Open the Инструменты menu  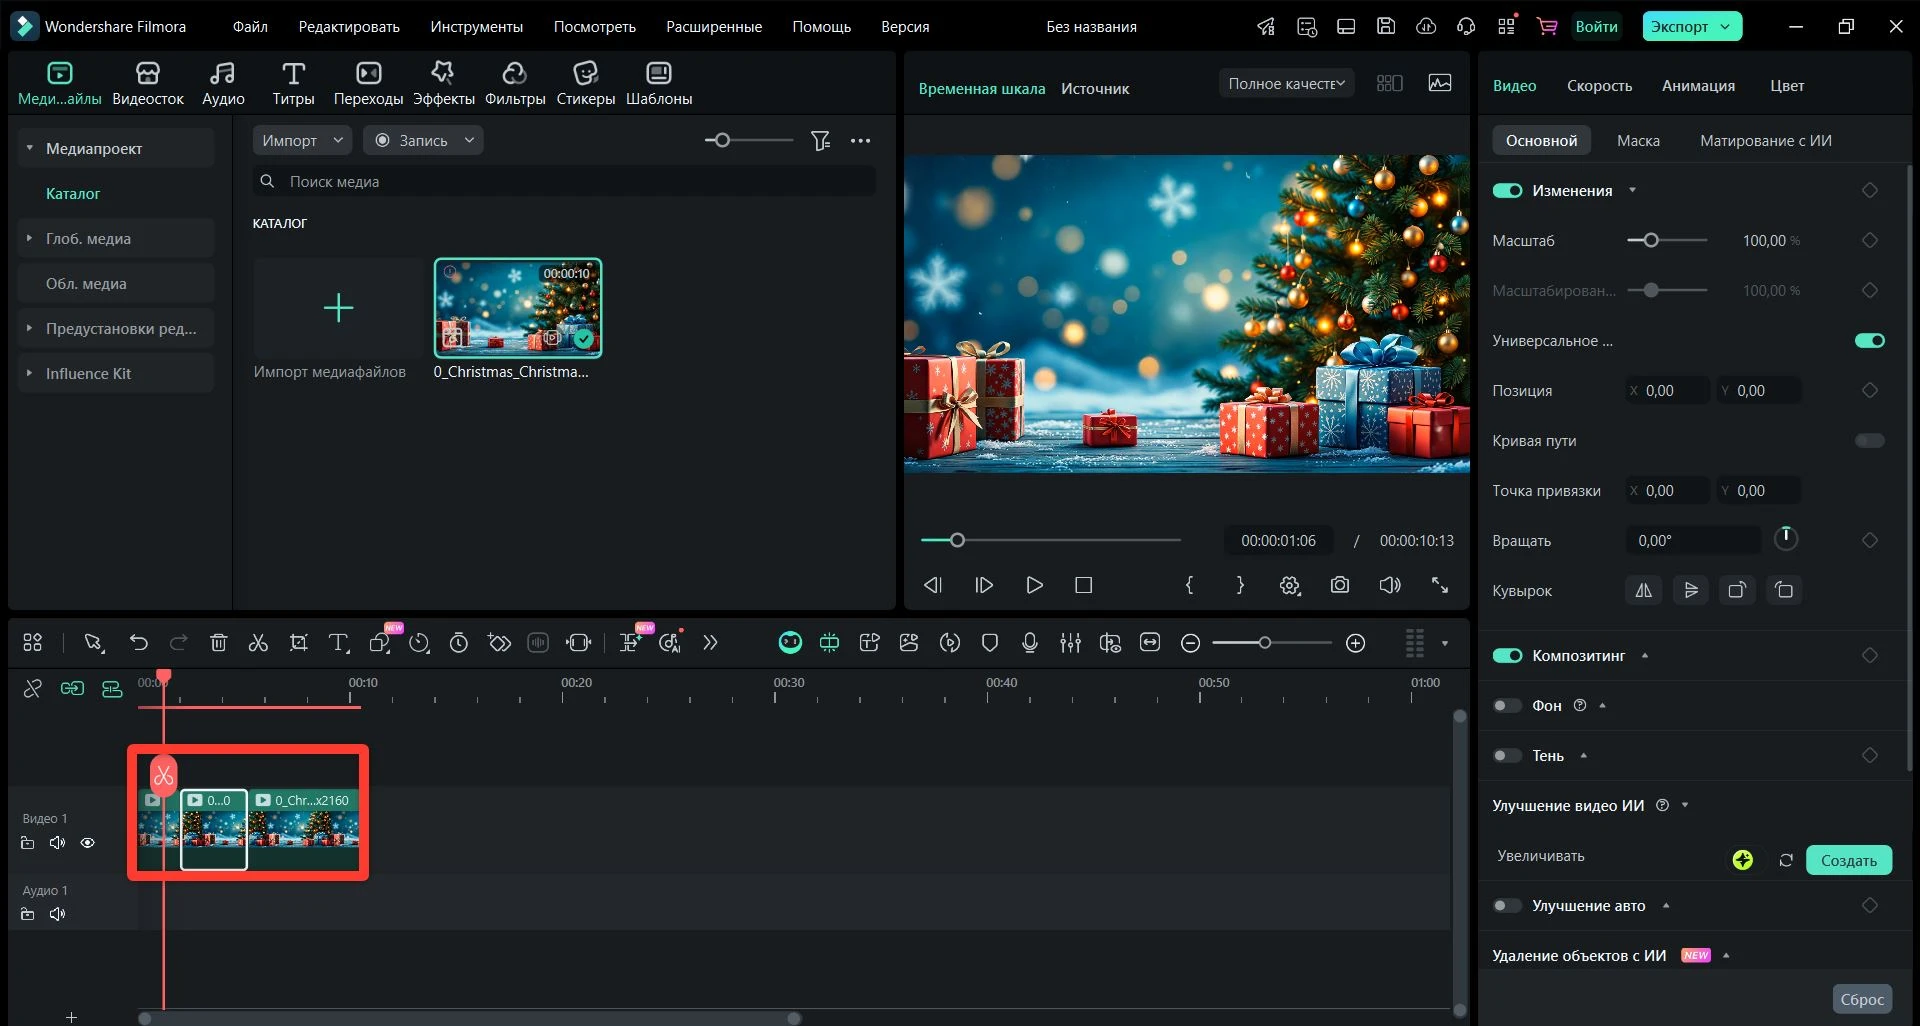click(x=476, y=27)
